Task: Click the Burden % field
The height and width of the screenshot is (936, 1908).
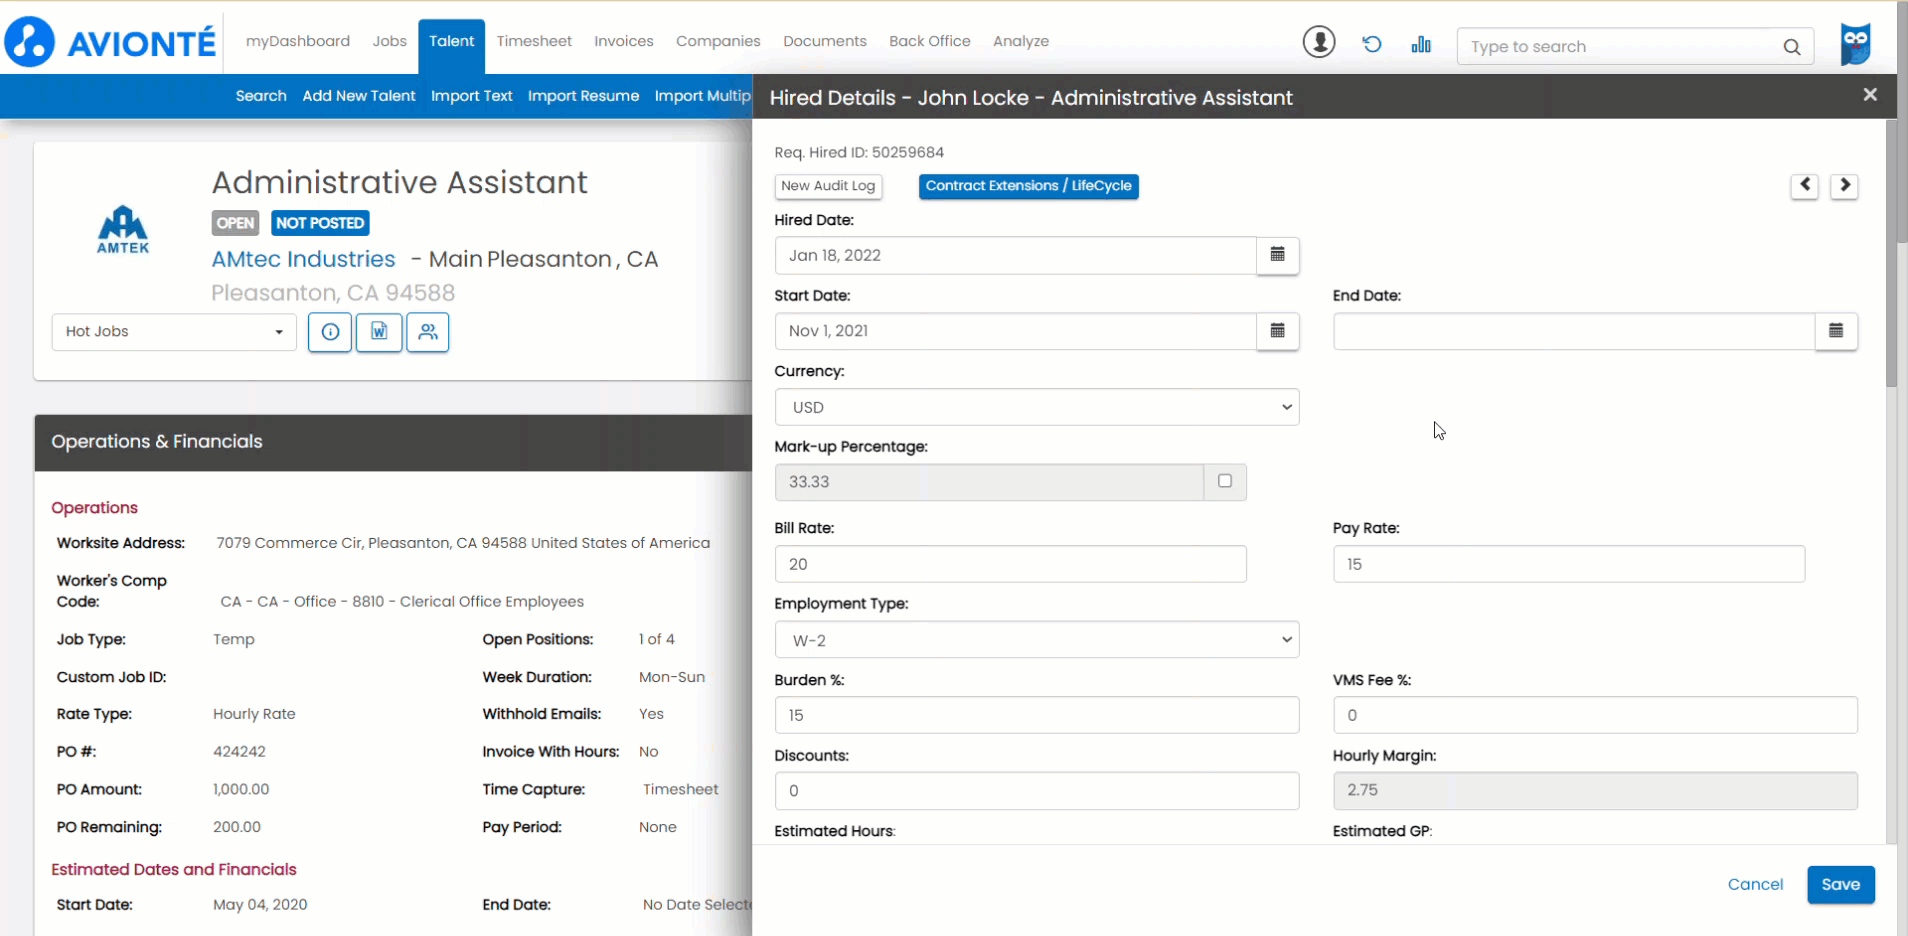Action: coord(1037,715)
